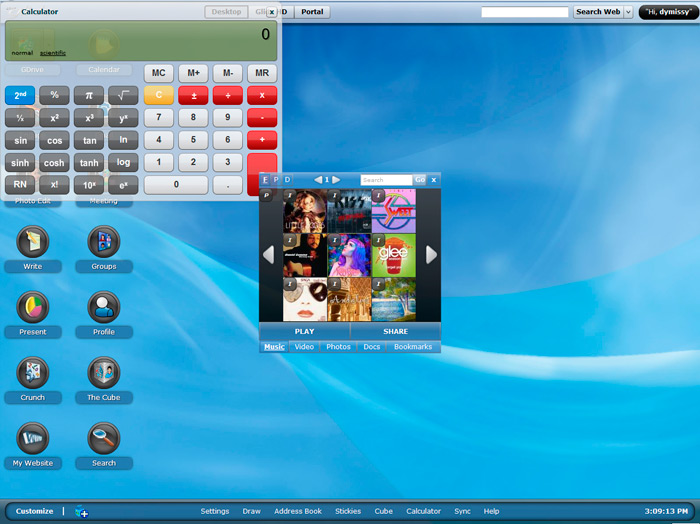
Task: Click the yellow C clear key
Action: [x=159, y=95]
